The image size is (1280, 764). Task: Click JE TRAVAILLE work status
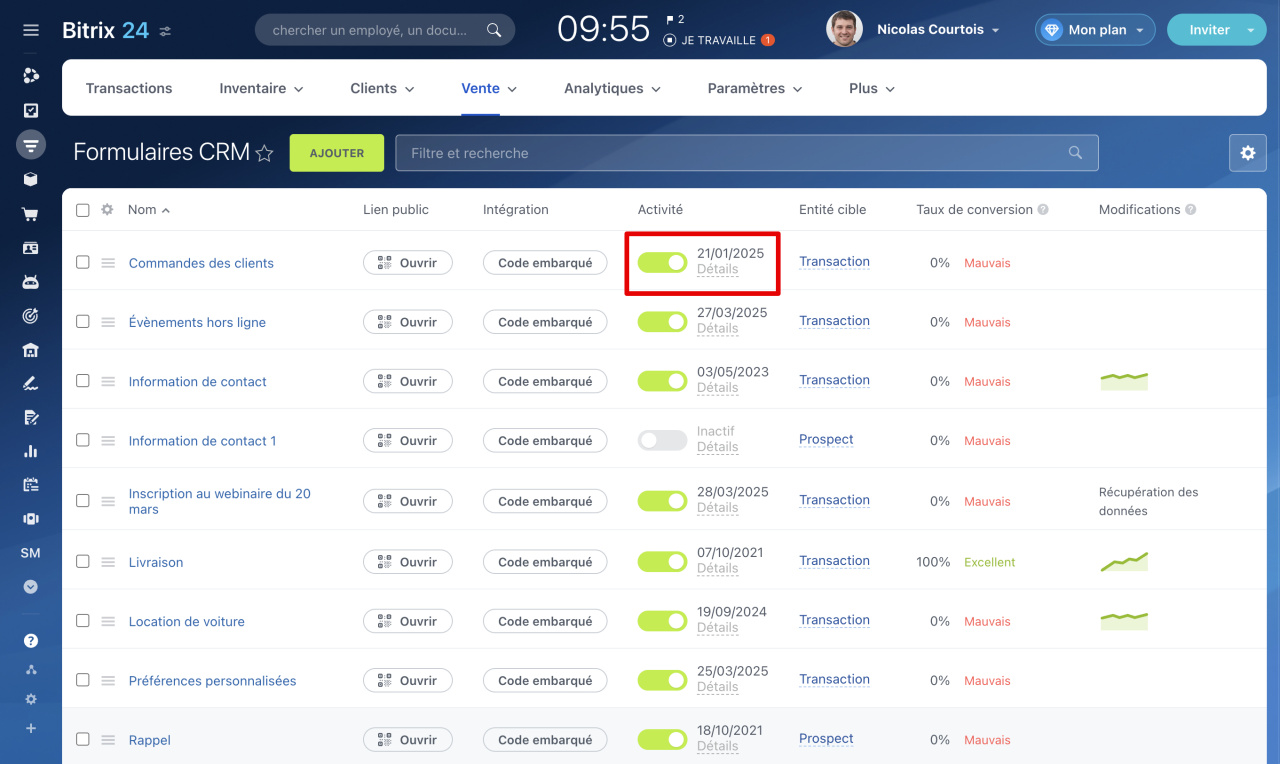click(718, 40)
